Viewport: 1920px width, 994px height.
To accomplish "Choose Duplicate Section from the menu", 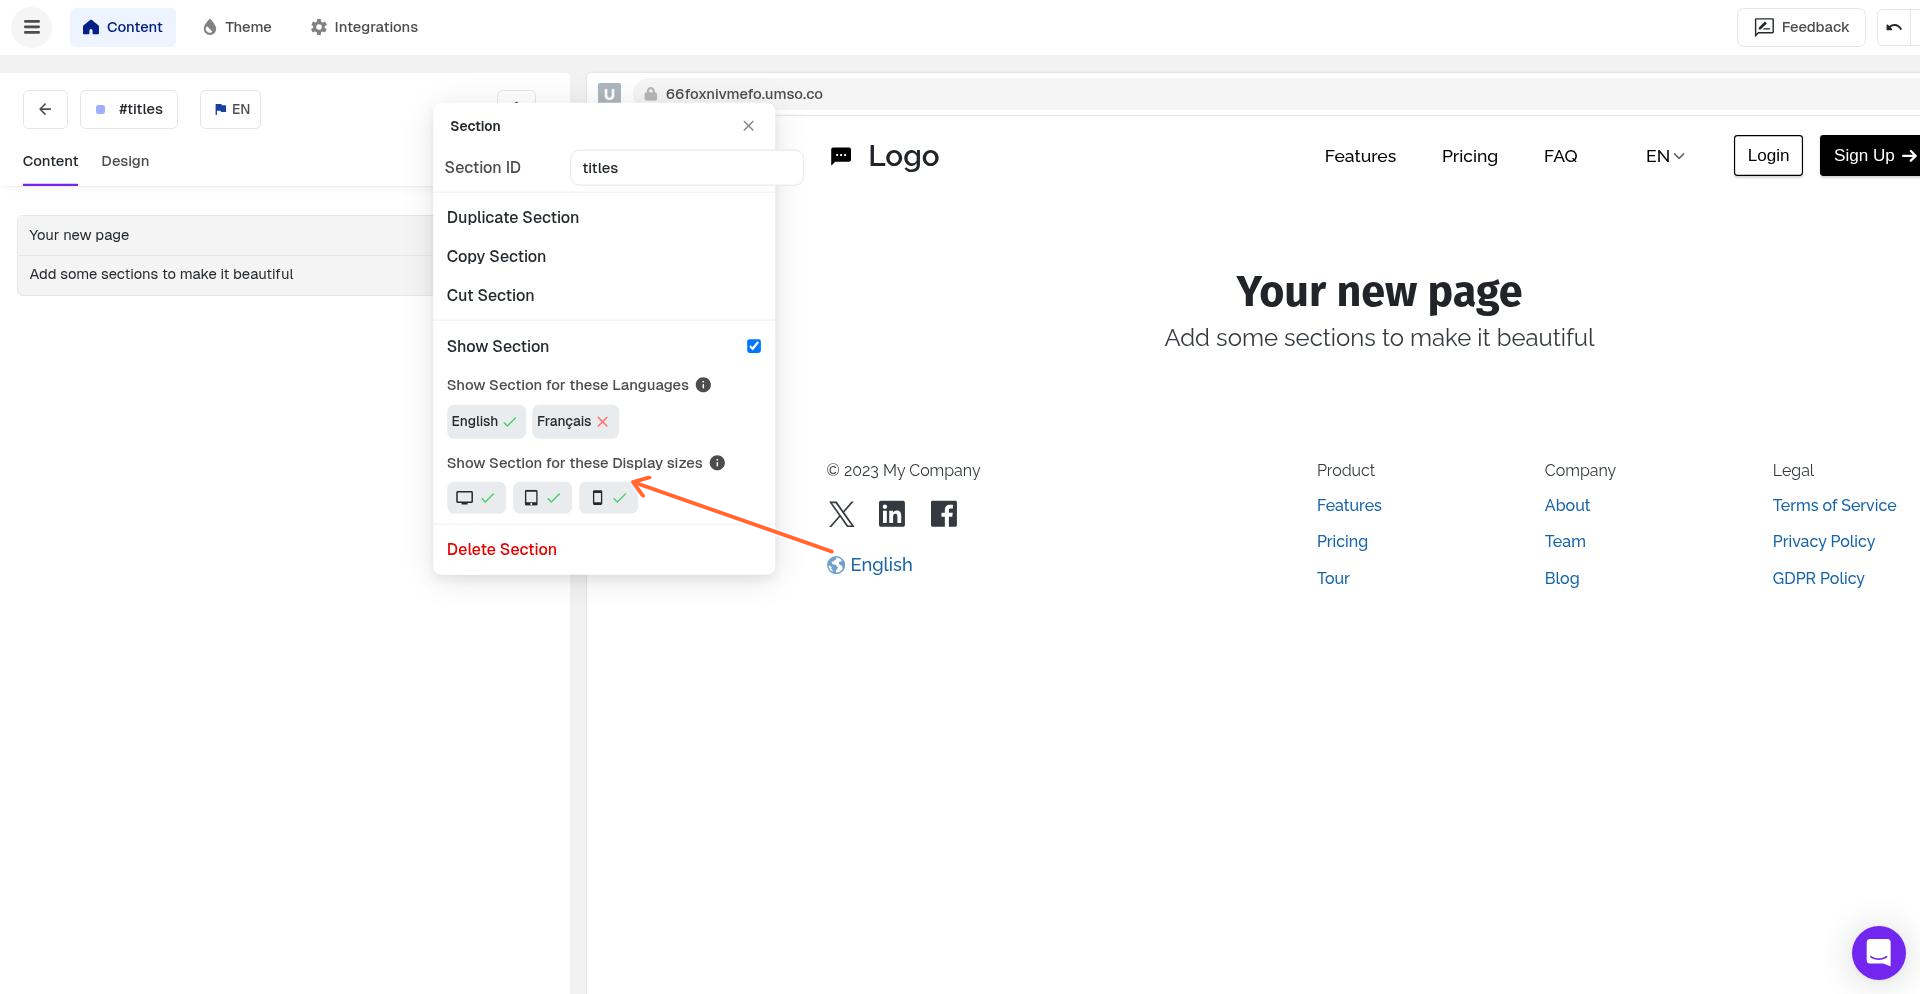I will pos(512,217).
